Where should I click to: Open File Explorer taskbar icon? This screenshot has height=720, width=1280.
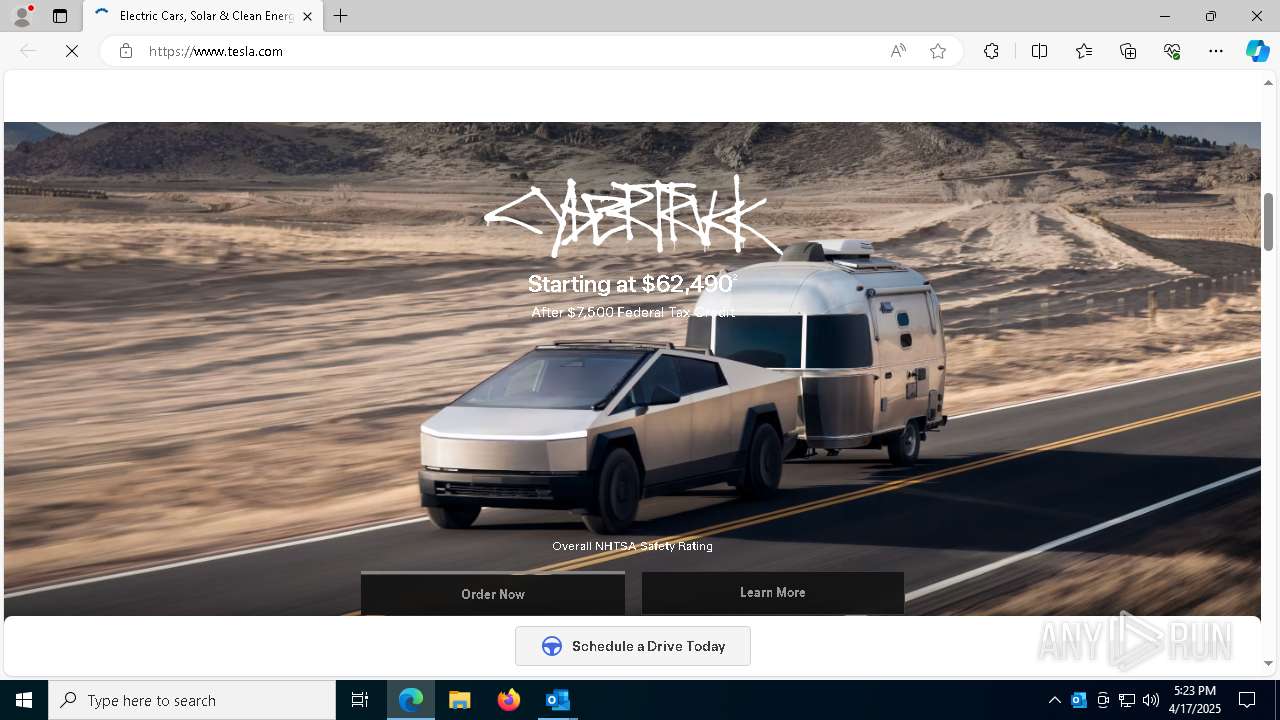[x=460, y=700]
